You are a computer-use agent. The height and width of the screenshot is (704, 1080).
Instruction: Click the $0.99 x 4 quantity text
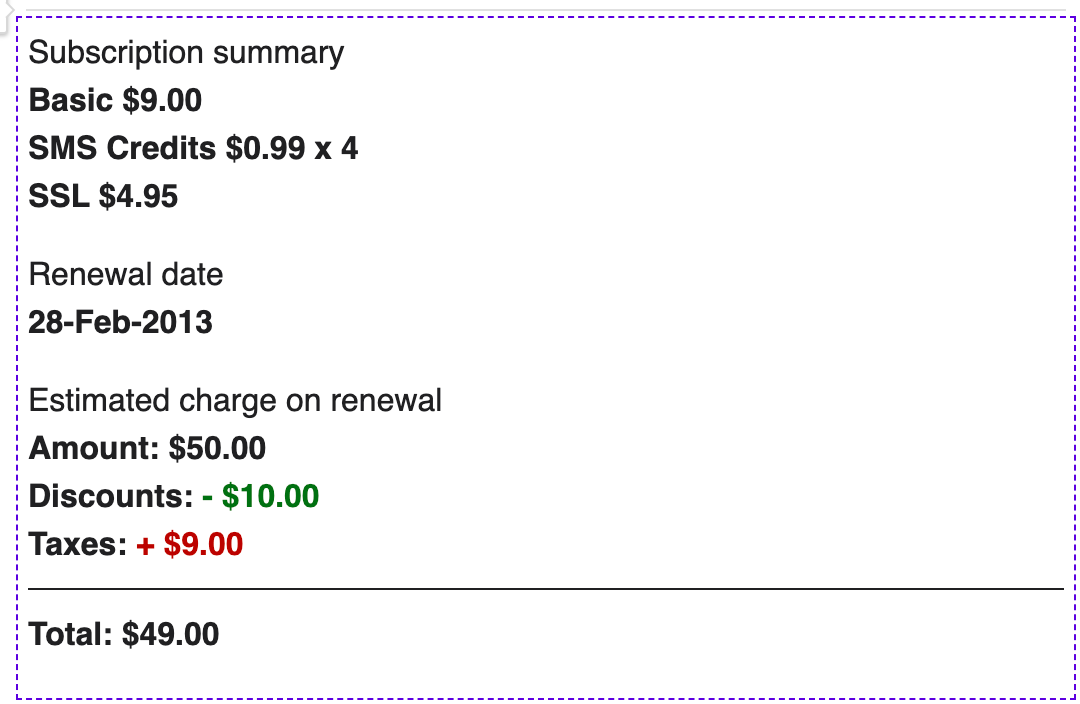tap(291, 148)
